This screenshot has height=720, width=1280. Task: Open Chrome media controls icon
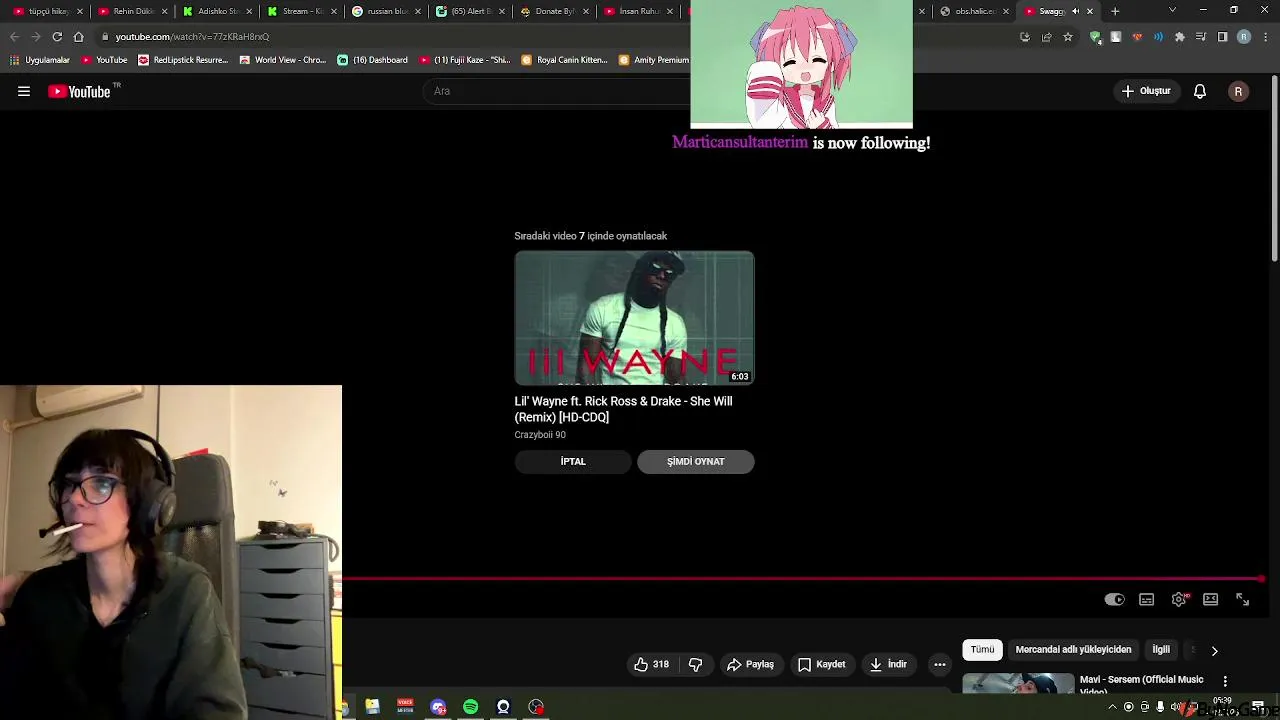(x=1201, y=37)
